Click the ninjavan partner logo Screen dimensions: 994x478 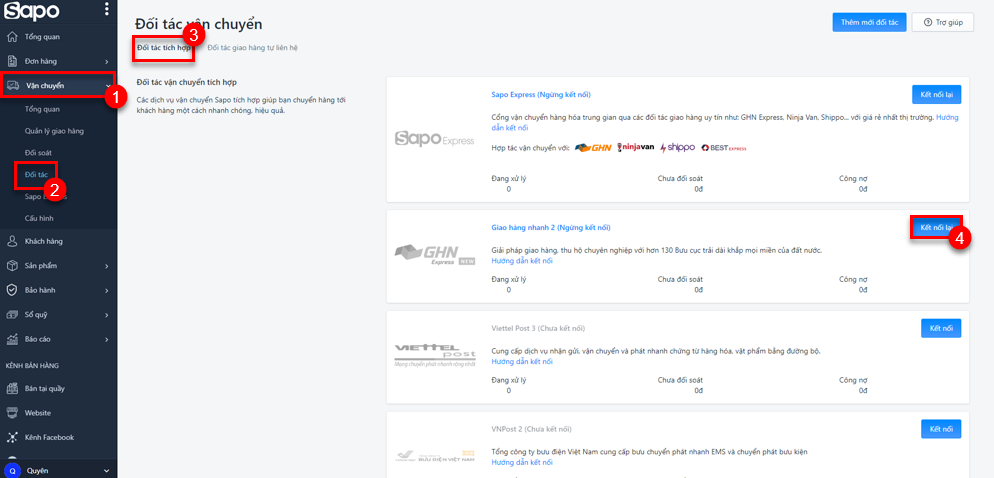(635, 148)
